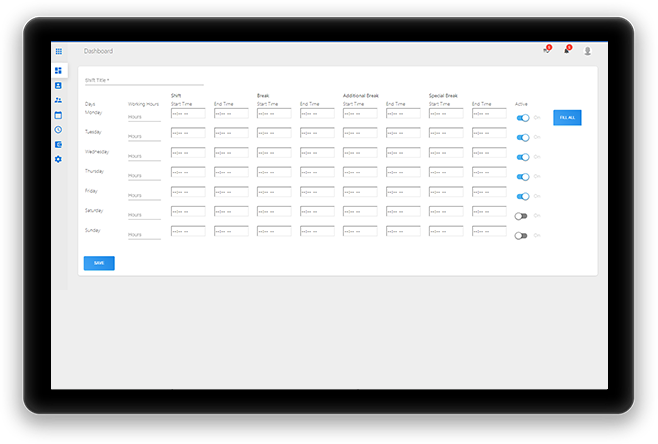Set Monday Shift End Time field

(x=231, y=113)
